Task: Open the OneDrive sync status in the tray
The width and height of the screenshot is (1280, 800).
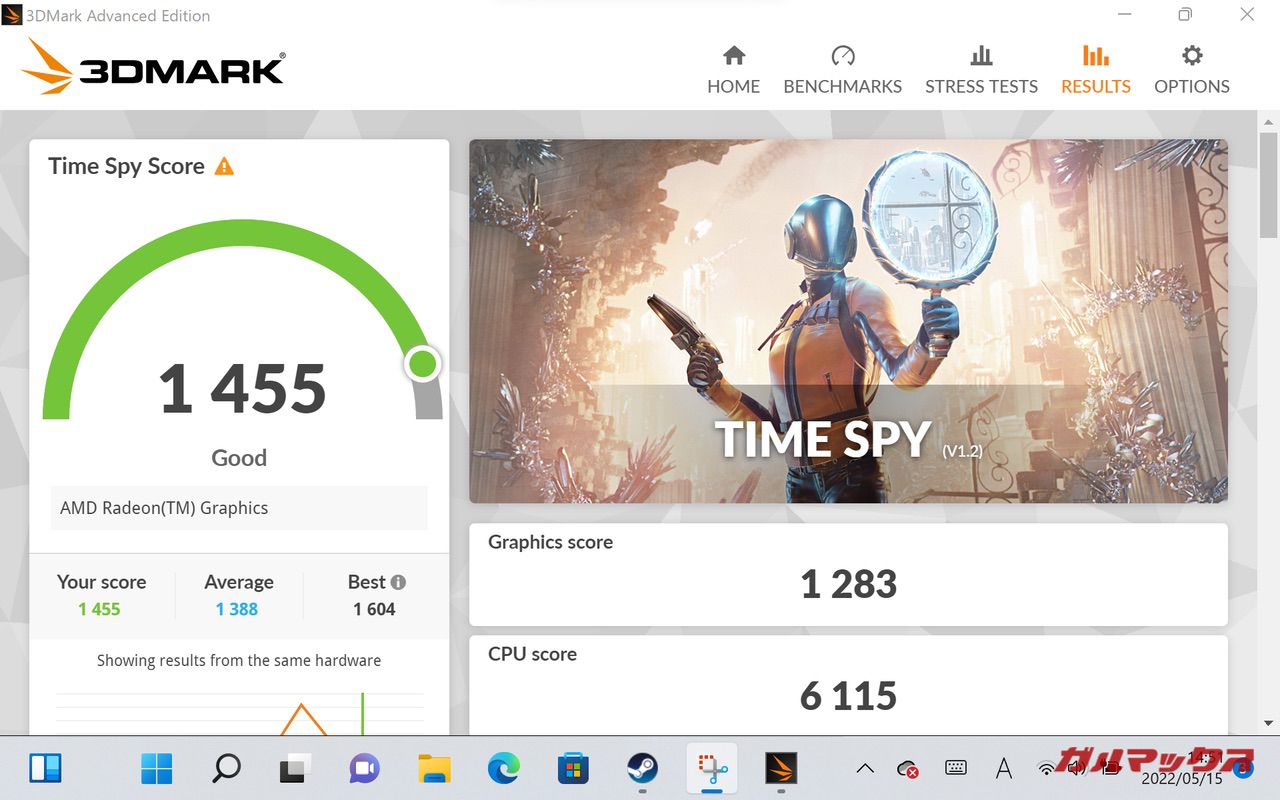Action: coord(907,770)
